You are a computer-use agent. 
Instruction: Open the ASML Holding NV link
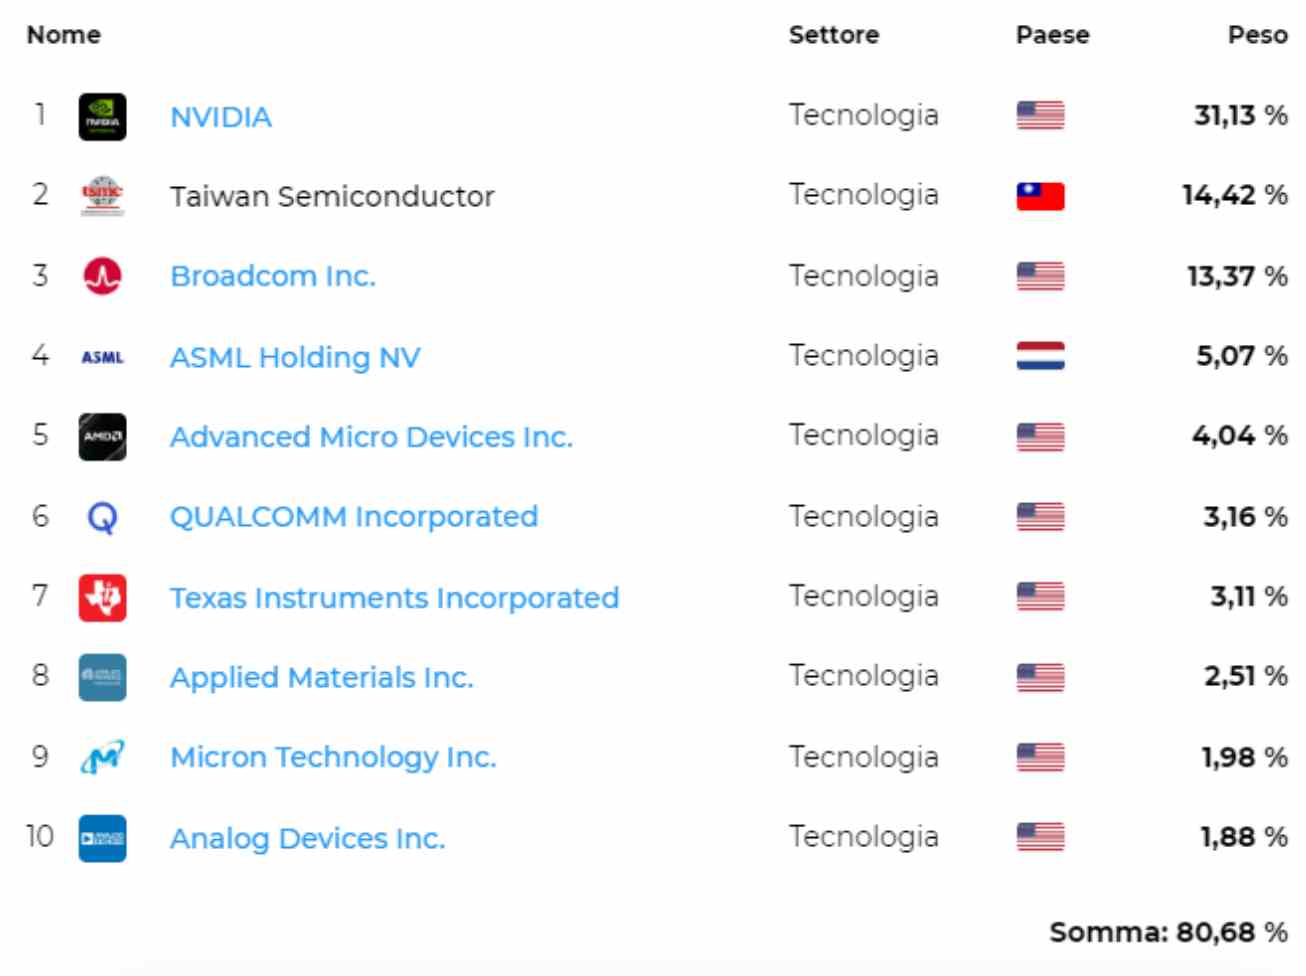[x=295, y=357]
